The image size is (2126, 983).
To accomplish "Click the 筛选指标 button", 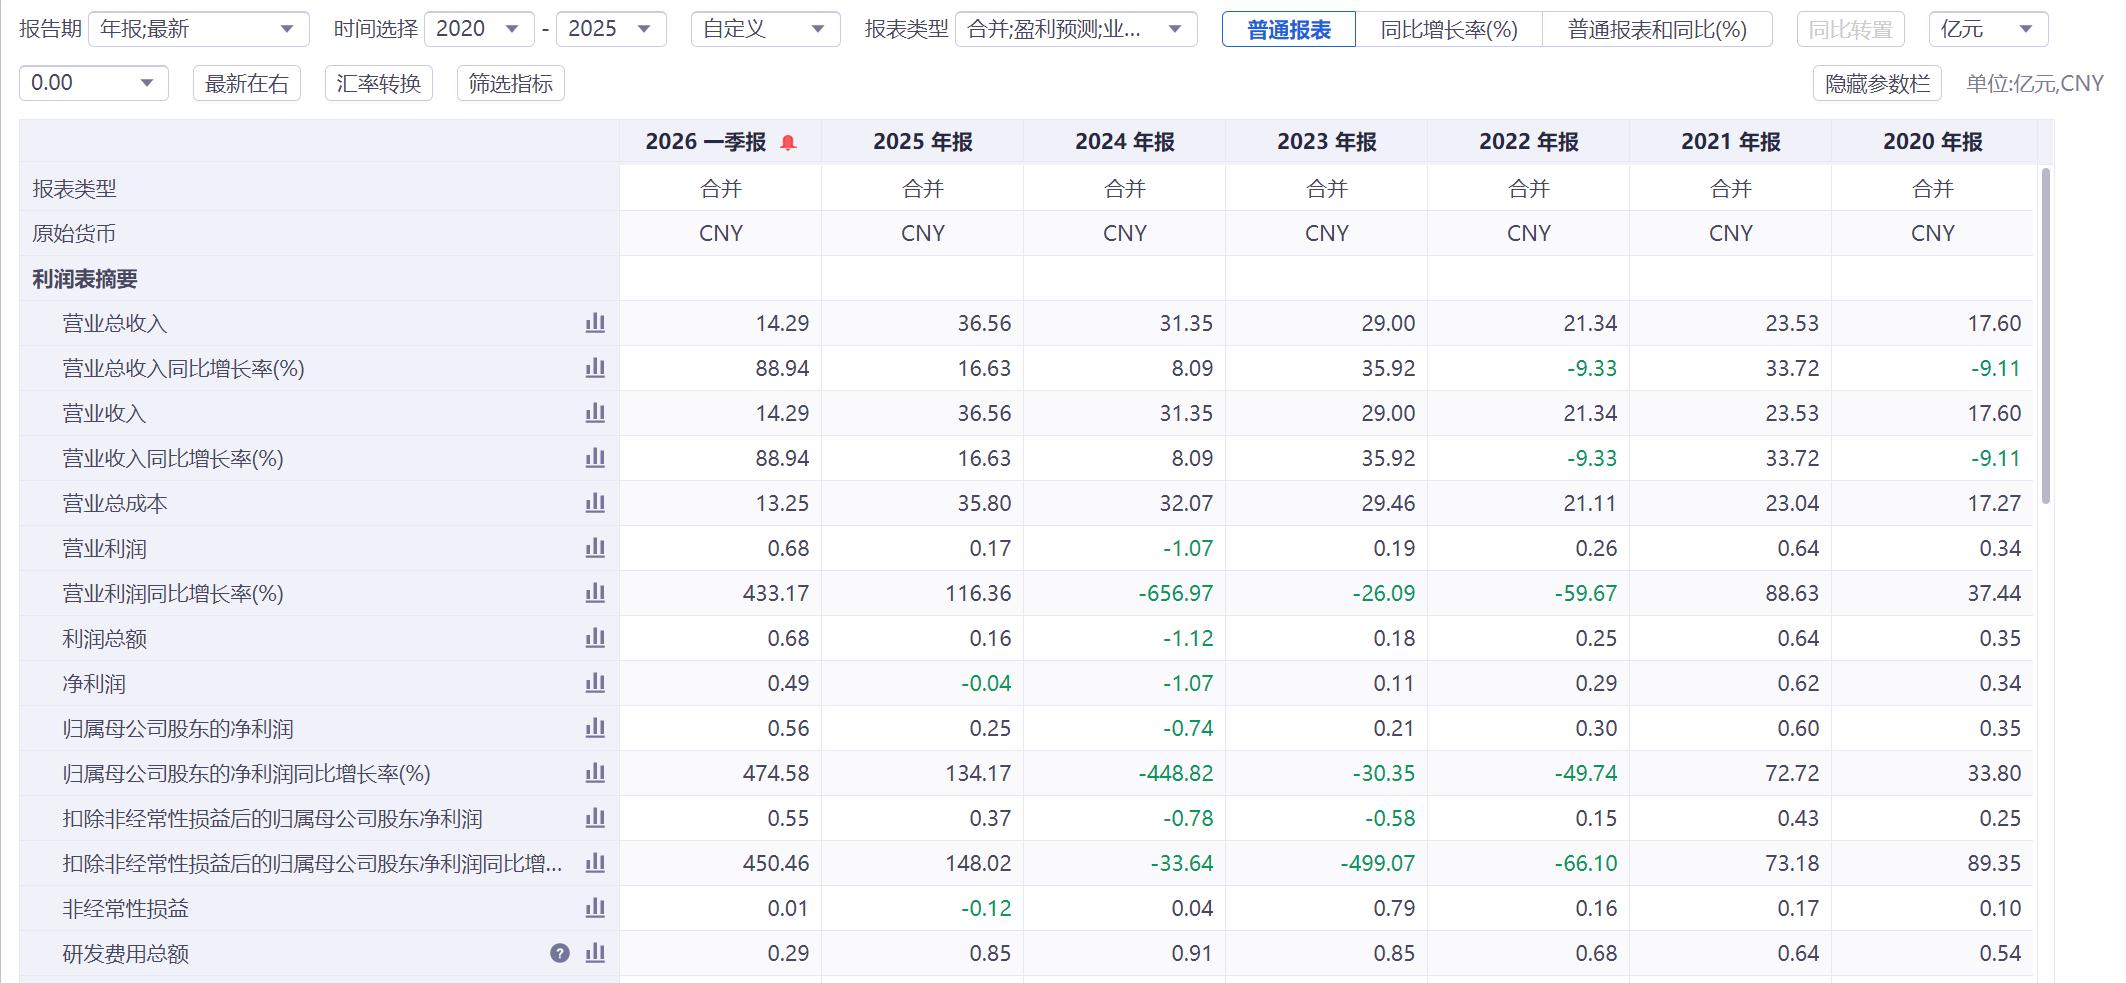I will (x=511, y=83).
